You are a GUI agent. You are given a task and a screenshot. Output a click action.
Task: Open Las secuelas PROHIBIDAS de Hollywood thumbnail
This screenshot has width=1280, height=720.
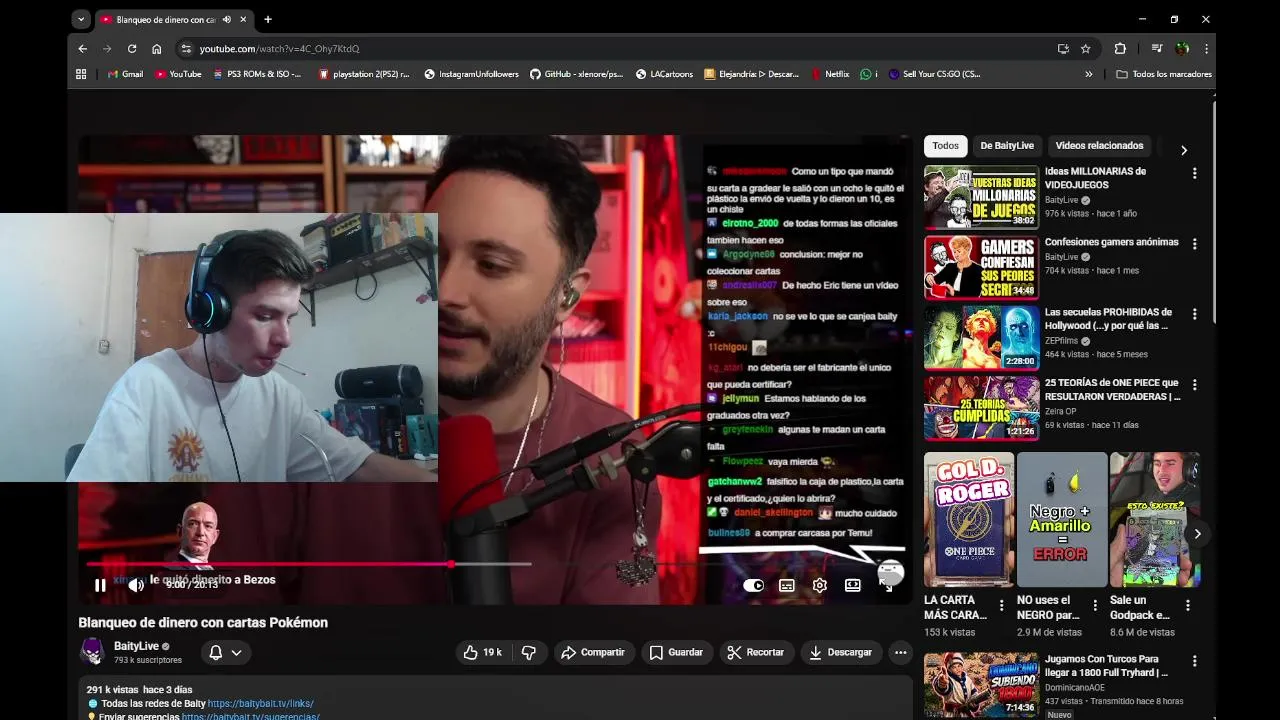click(981, 338)
